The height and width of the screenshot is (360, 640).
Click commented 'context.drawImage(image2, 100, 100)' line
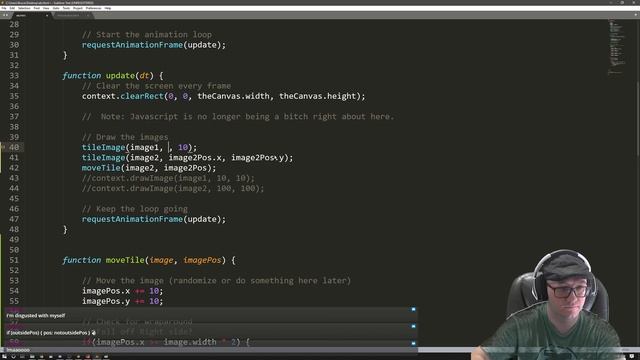point(173,188)
